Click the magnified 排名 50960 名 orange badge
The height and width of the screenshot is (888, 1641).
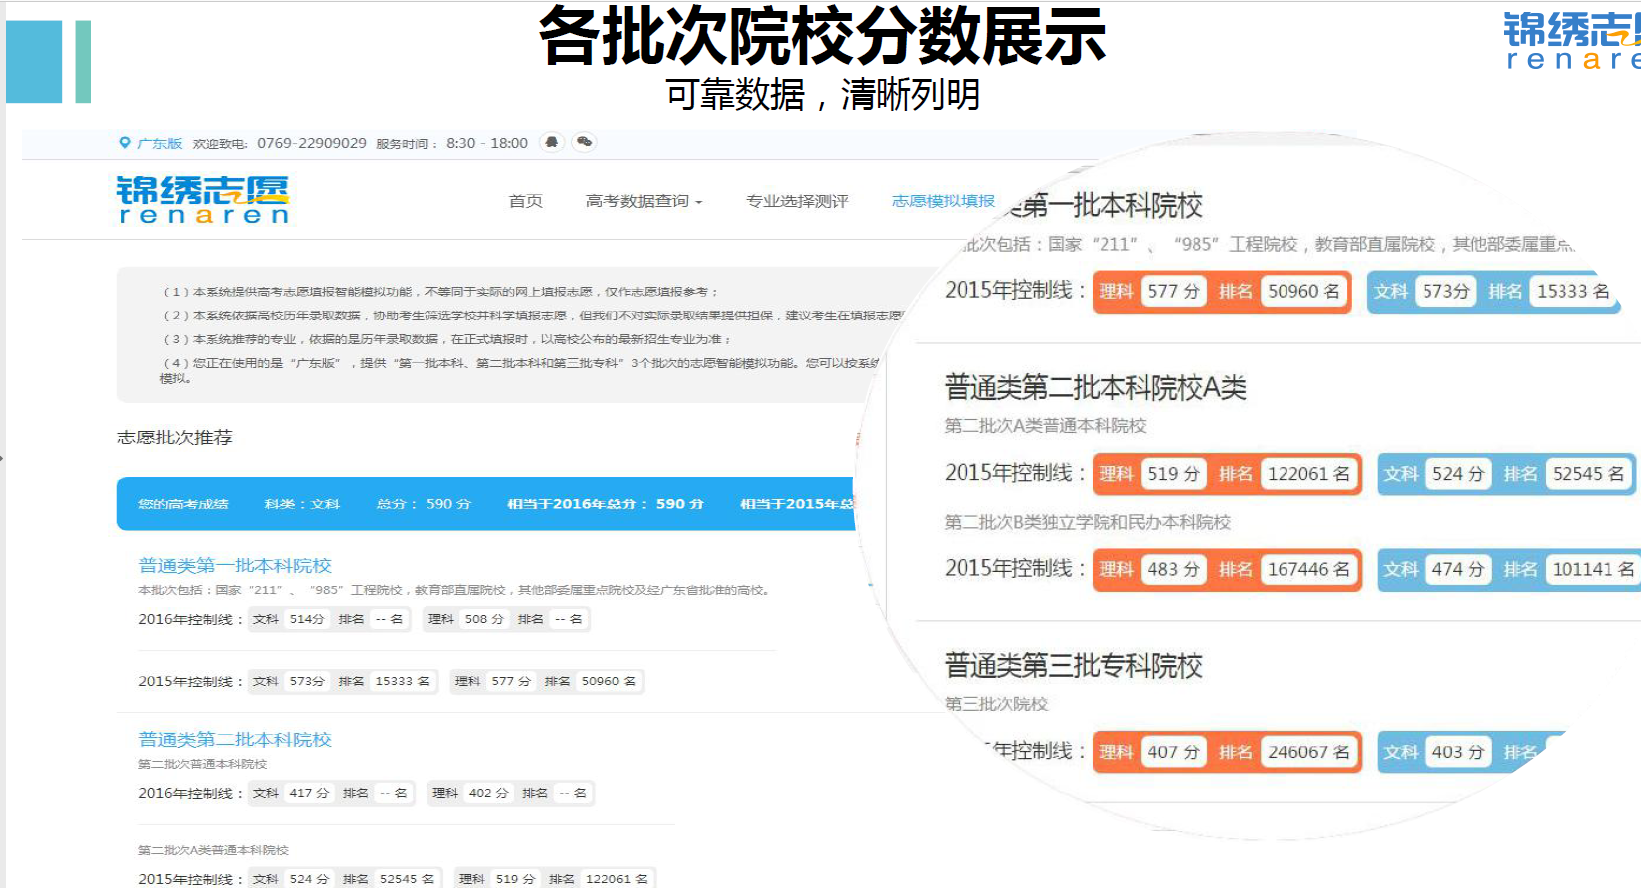click(x=1281, y=292)
